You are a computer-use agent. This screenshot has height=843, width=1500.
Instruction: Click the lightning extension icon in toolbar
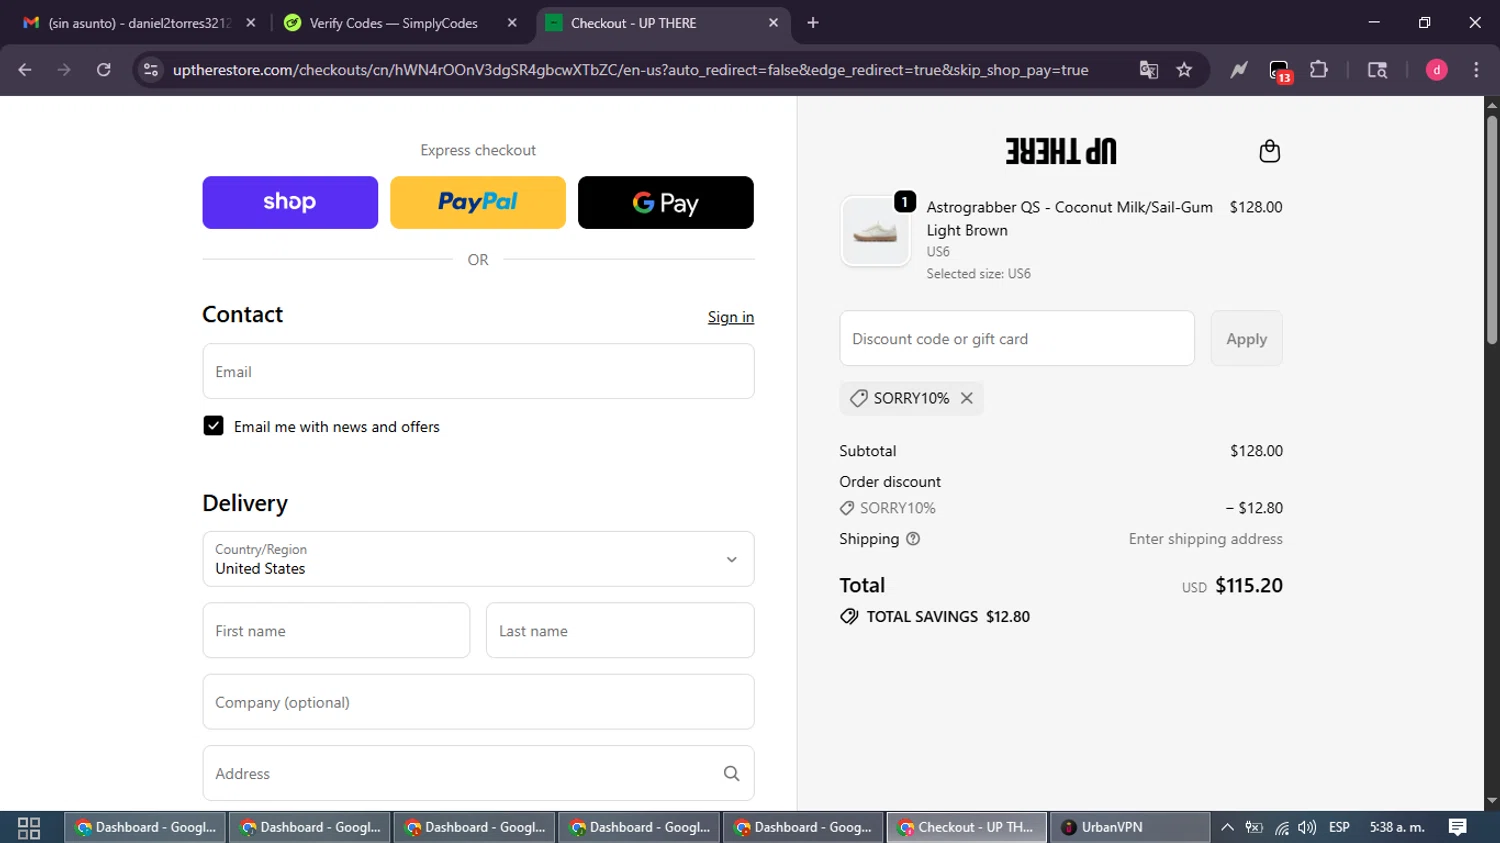[1239, 70]
